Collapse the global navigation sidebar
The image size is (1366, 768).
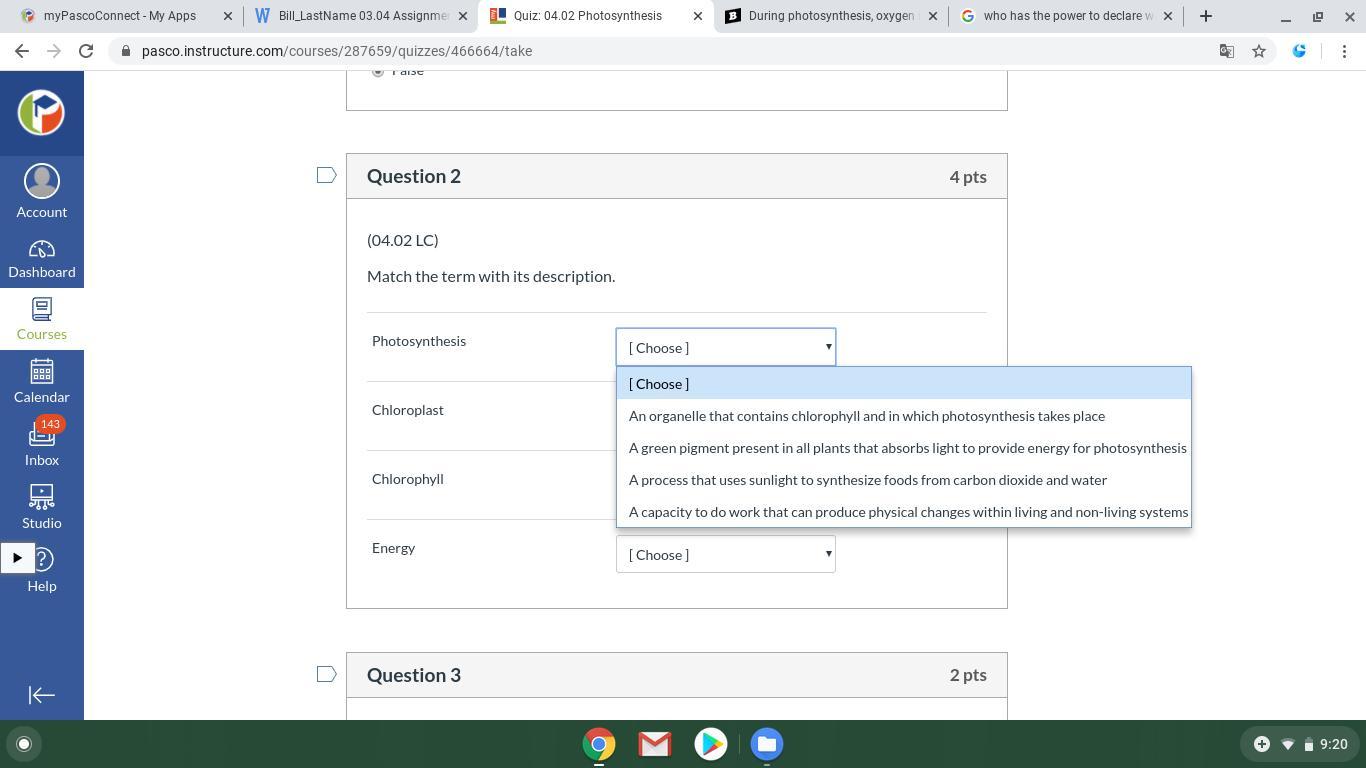click(41, 695)
